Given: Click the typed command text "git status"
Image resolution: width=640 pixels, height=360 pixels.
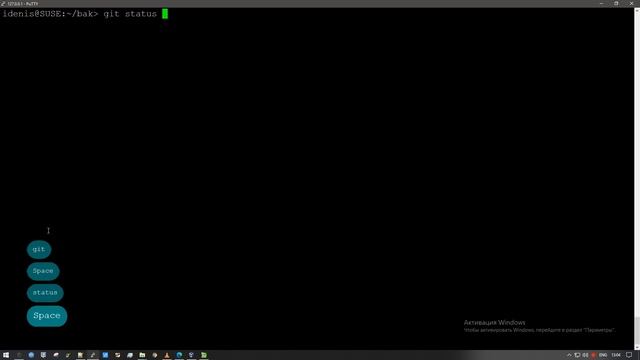Looking at the screenshot, I should (130, 14).
